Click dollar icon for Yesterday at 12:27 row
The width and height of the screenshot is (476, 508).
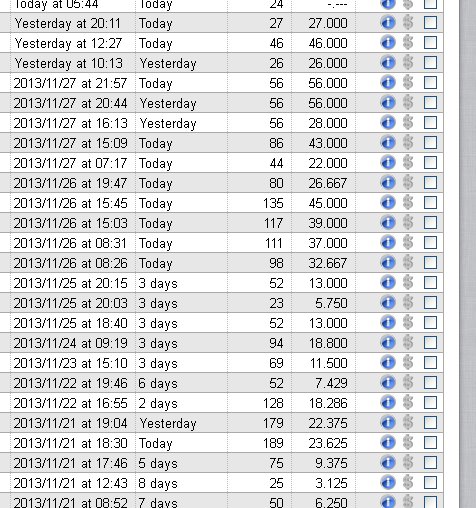408,42
